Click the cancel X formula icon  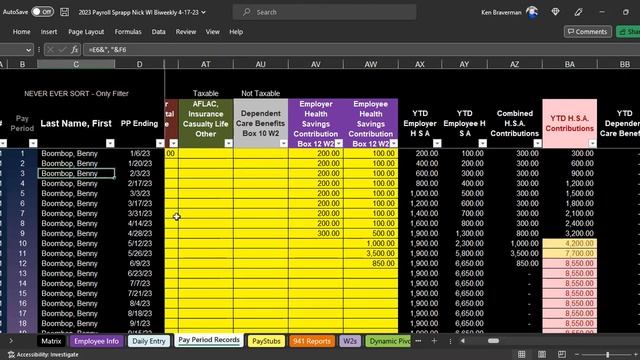click(50, 50)
